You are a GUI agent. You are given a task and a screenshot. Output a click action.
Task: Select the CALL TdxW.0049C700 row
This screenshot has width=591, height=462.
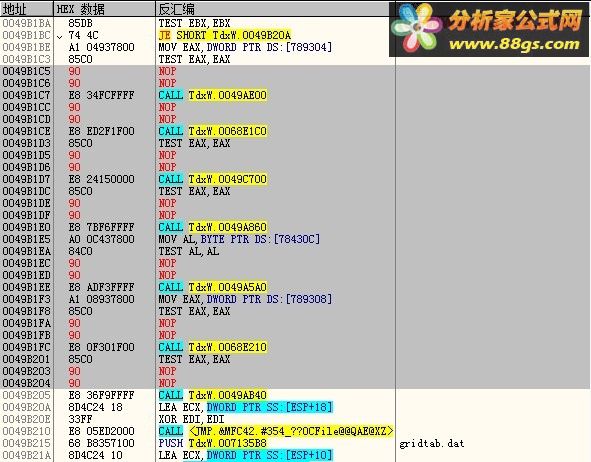point(198,179)
